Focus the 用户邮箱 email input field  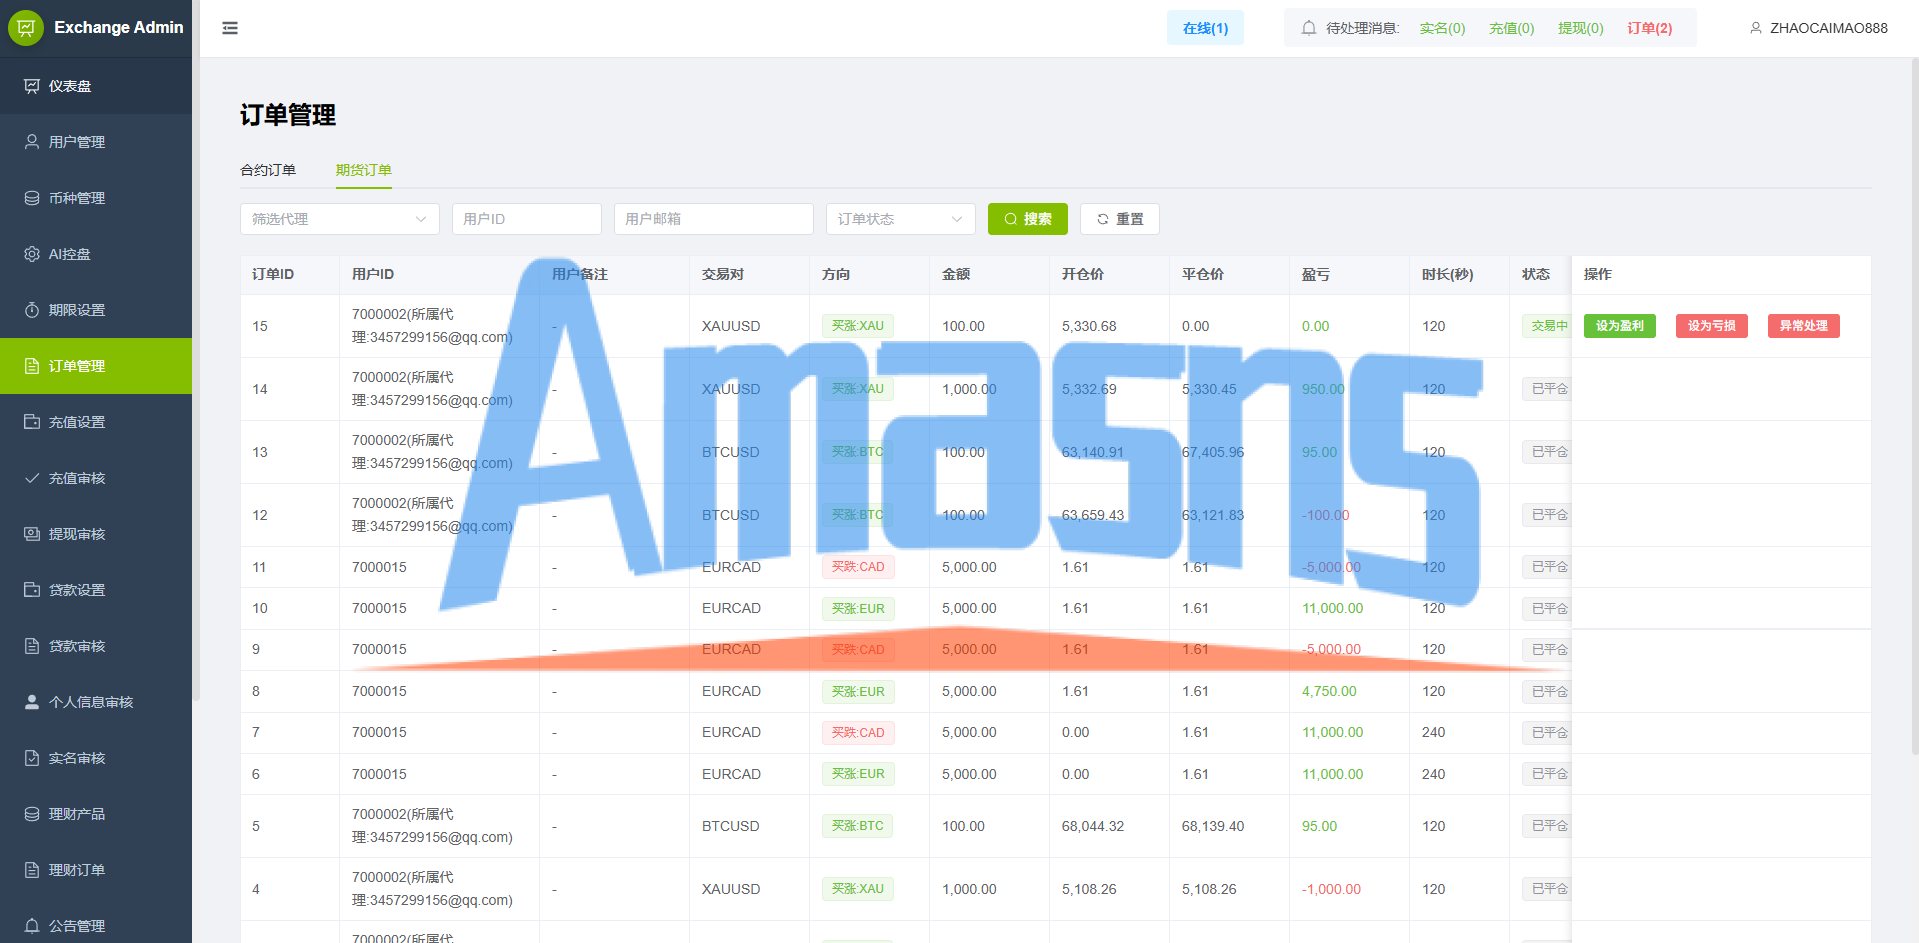(x=714, y=219)
